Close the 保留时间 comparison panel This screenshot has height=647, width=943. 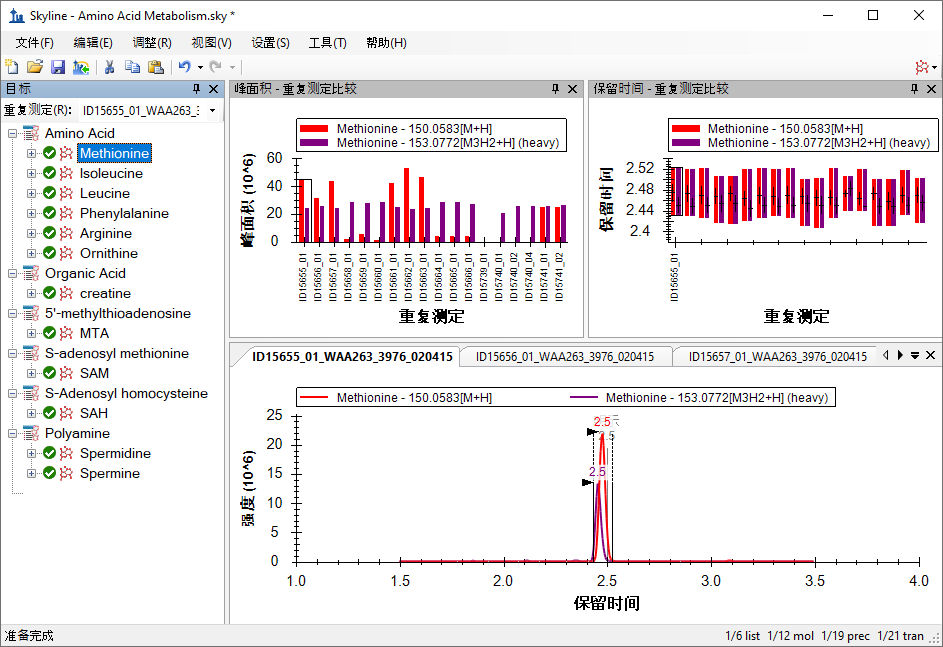tap(930, 89)
